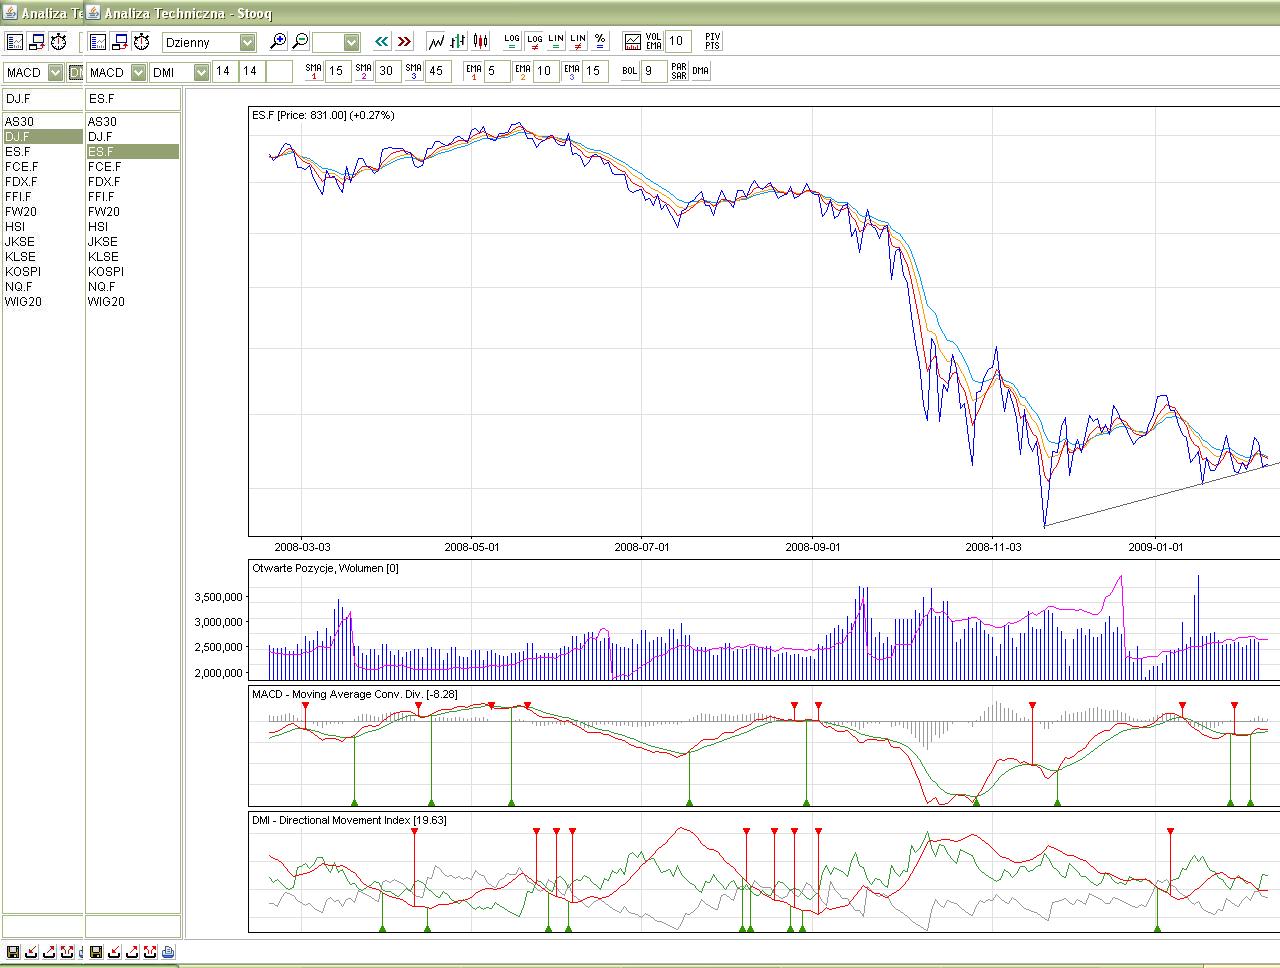Expand the MACD indicator dropdown in right window

click(138, 72)
